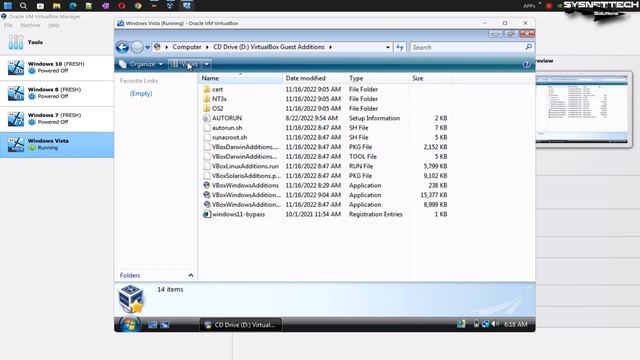The height and width of the screenshot is (360, 640).
Task: Click the Vista Start orb
Action: point(130,324)
